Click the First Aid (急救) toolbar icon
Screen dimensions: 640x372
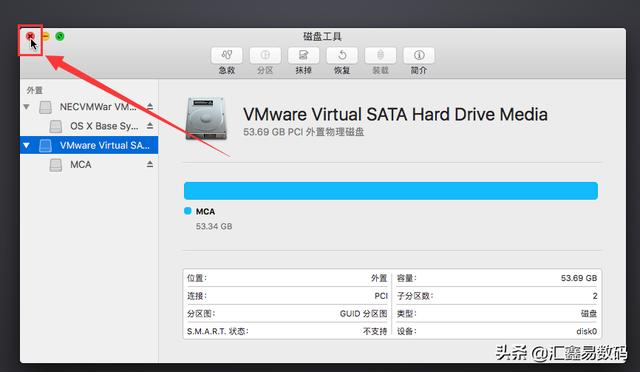227,55
